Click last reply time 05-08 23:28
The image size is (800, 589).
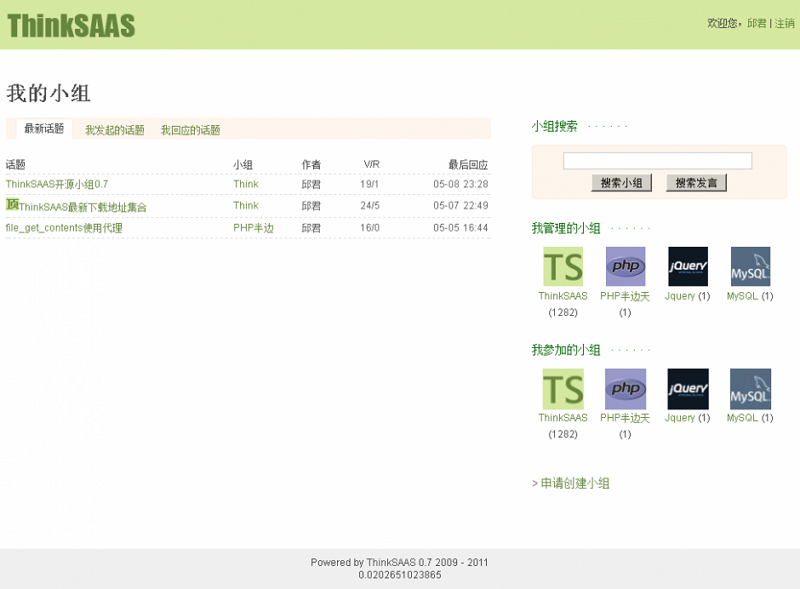[461, 184]
